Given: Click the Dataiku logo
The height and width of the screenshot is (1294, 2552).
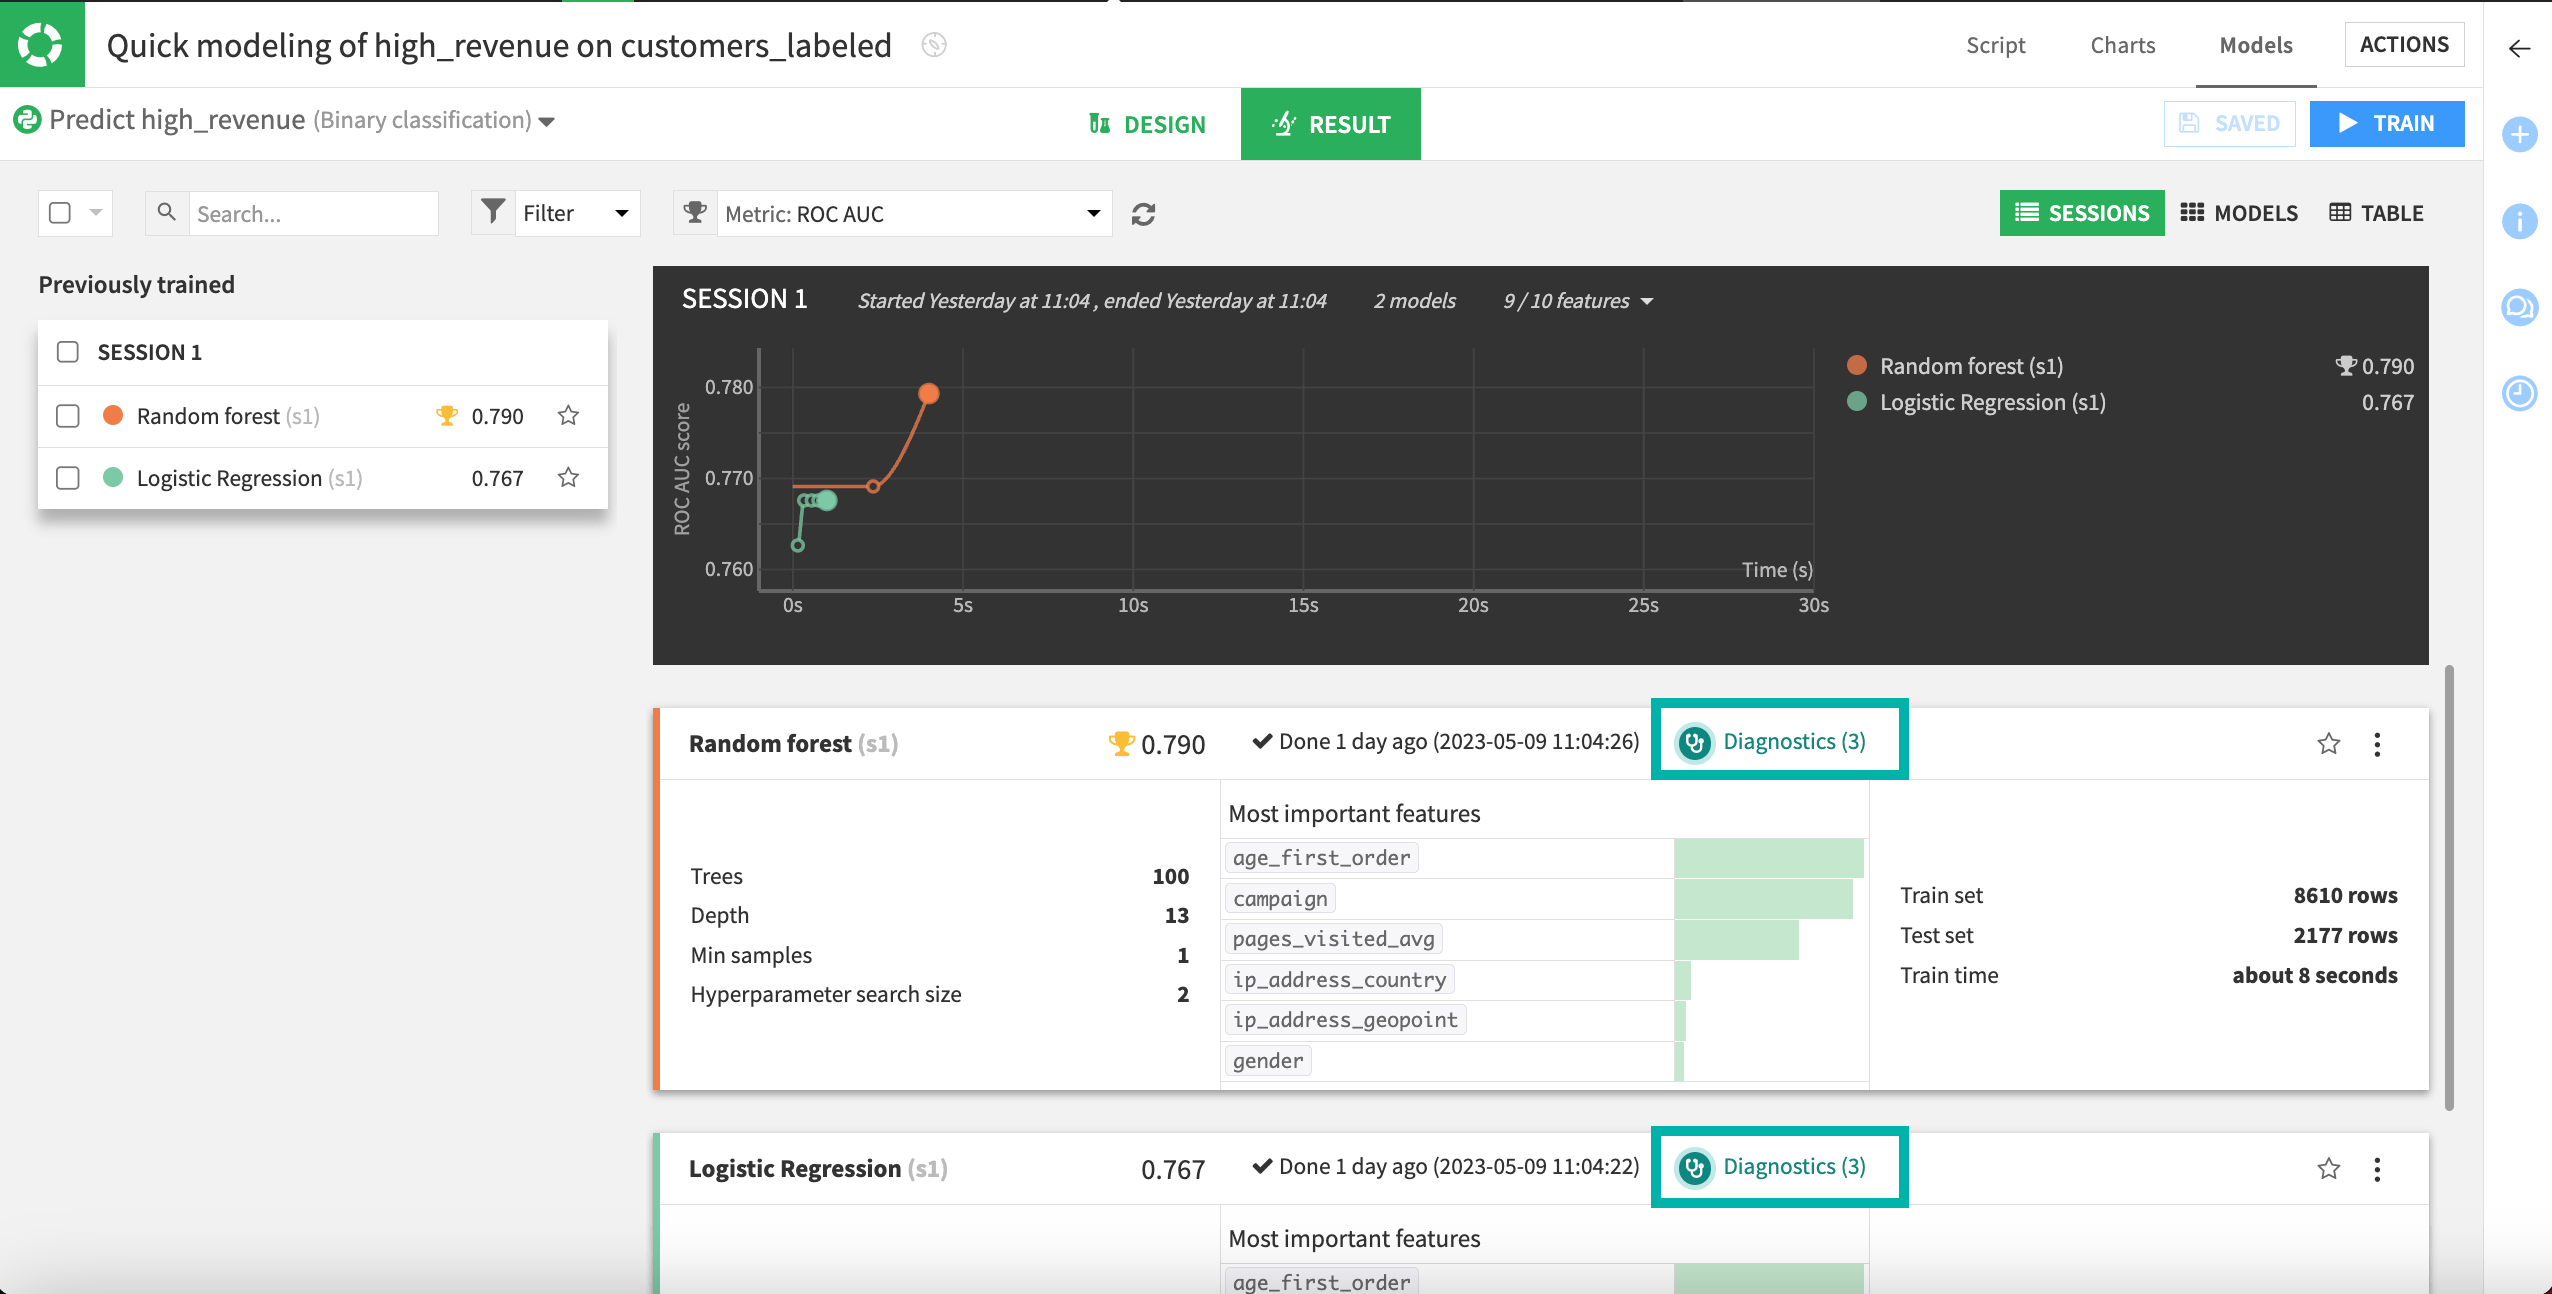Looking at the screenshot, I should pyautogui.click(x=40, y=43).
